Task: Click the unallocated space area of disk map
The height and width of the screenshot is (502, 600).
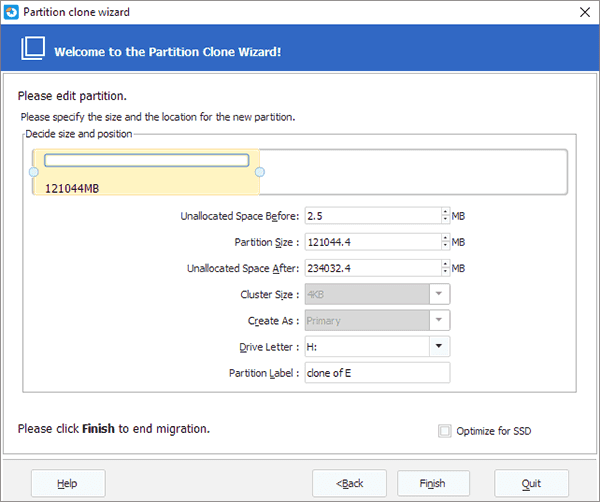Action: pyautogui.click(x=413, y=172)
